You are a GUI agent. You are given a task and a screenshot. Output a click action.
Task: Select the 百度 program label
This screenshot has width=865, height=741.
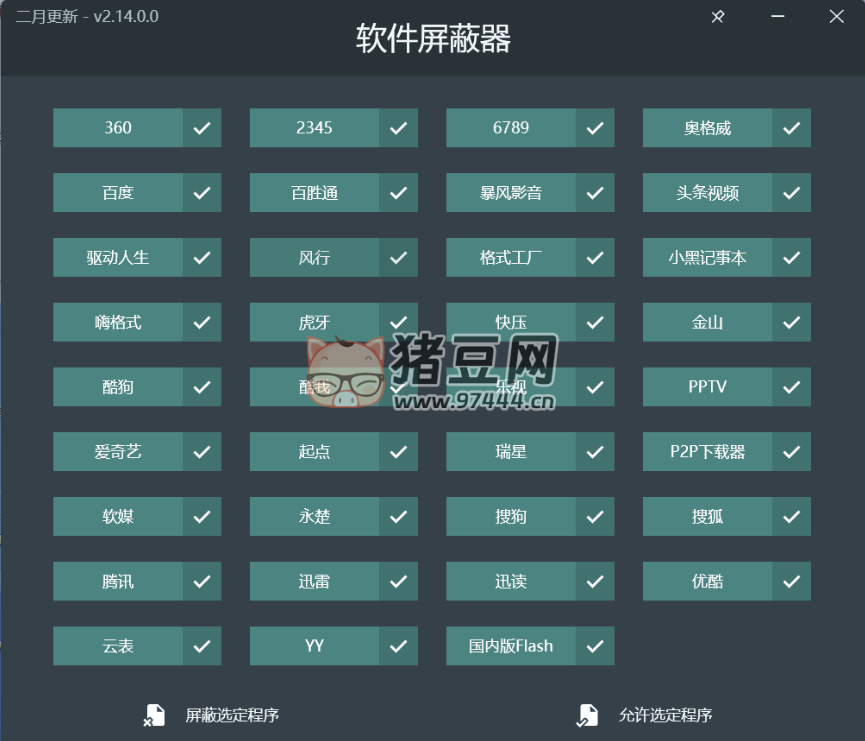click(x=118, y=193)
